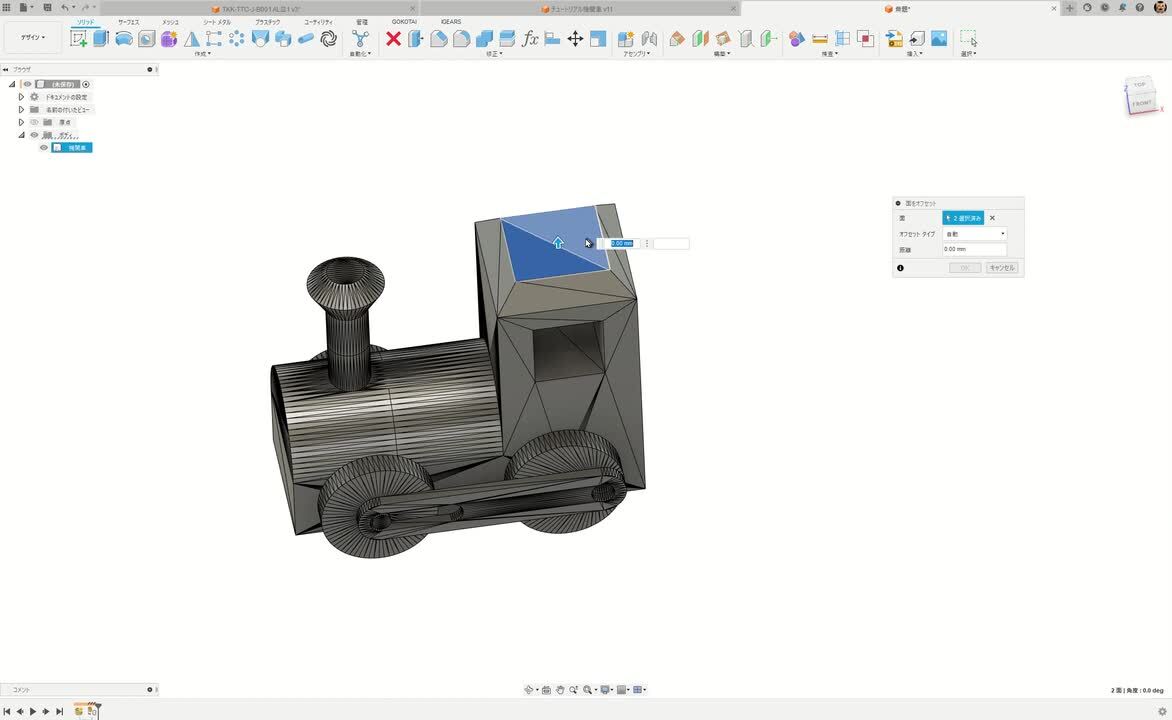The height and width of the screenshot is (720, 1172).
Task: Clear the face selection with X
Action: (x=993, y=218)
